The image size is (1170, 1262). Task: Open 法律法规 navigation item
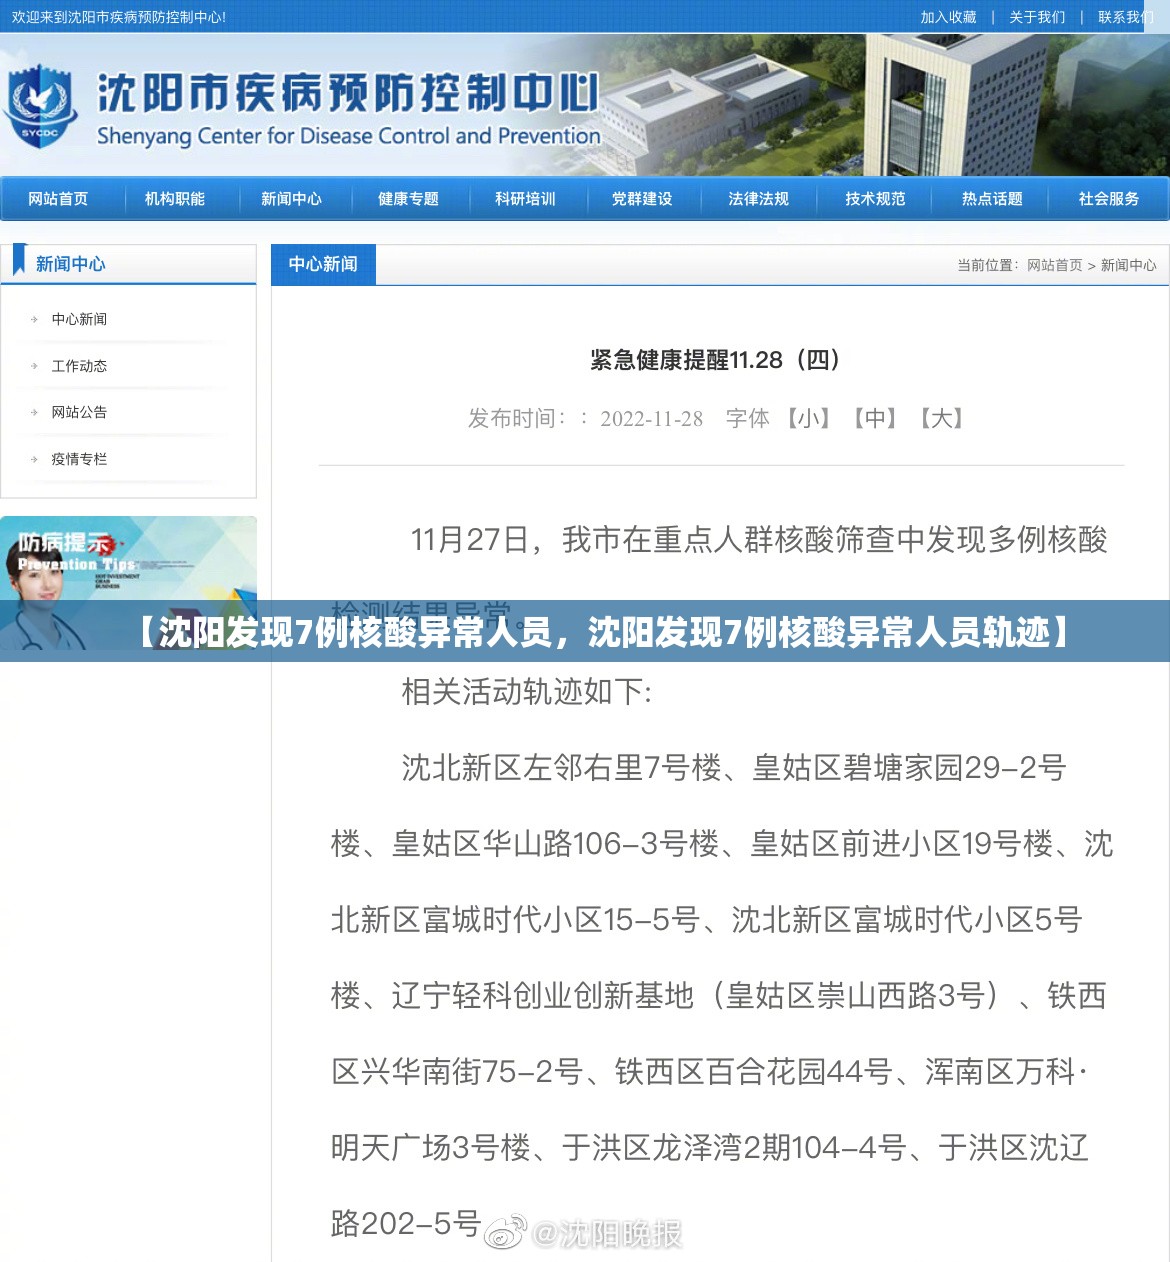coord(758,199)
